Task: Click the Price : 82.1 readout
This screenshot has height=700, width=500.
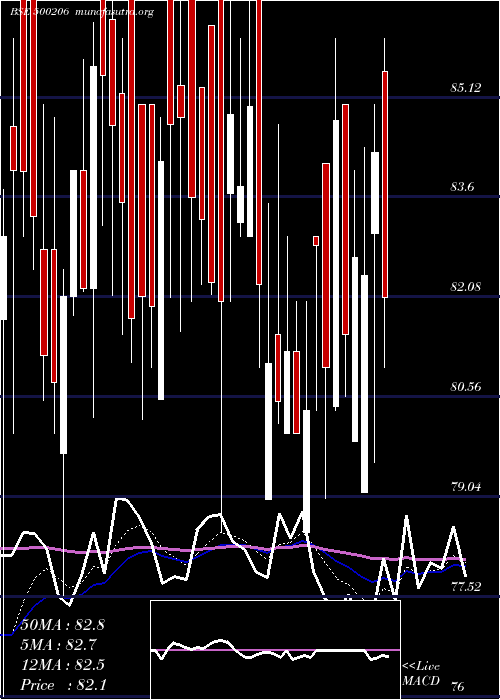Action: pos(63,685)
